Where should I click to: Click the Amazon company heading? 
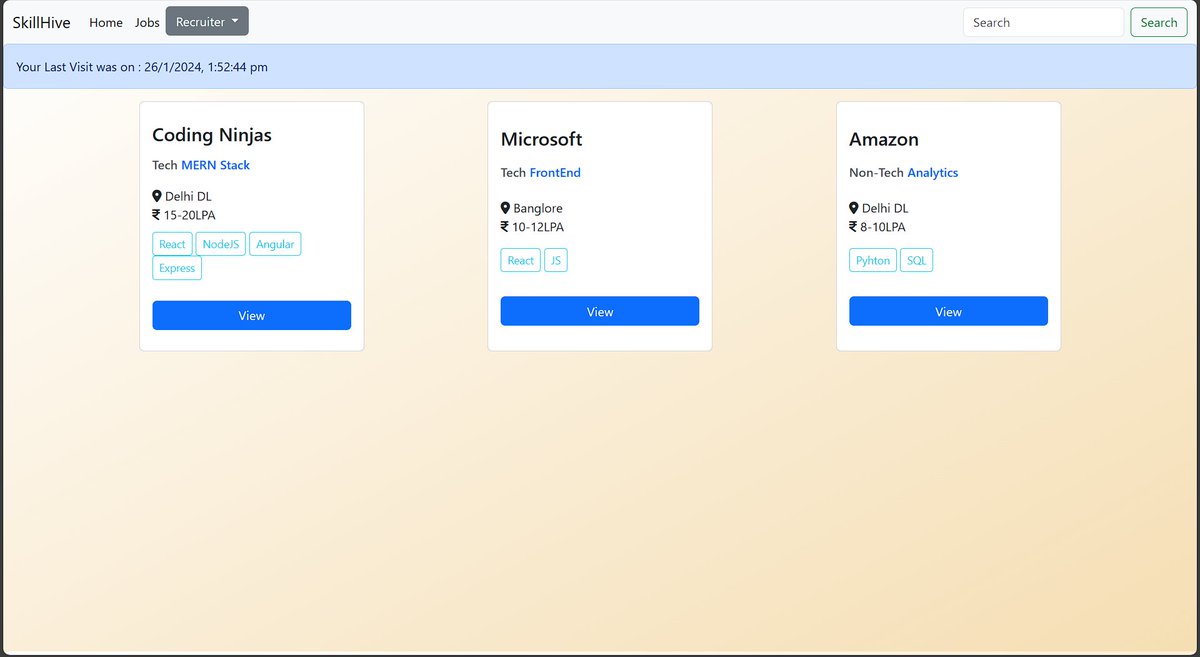(x=884, y=139)
